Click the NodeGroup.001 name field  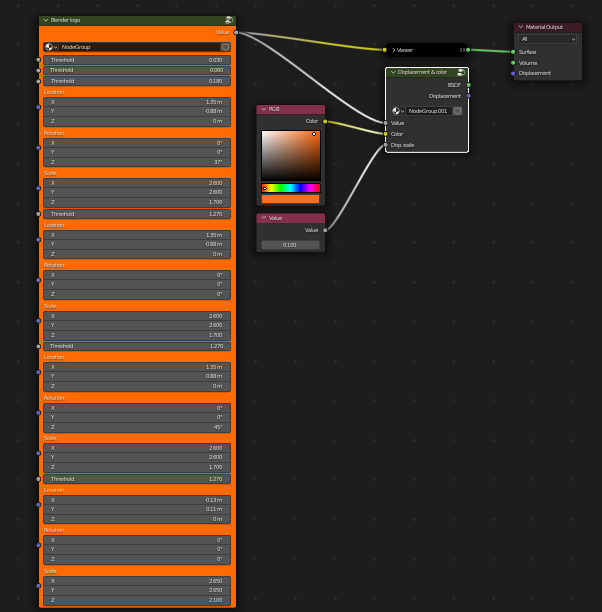point(429,111)
